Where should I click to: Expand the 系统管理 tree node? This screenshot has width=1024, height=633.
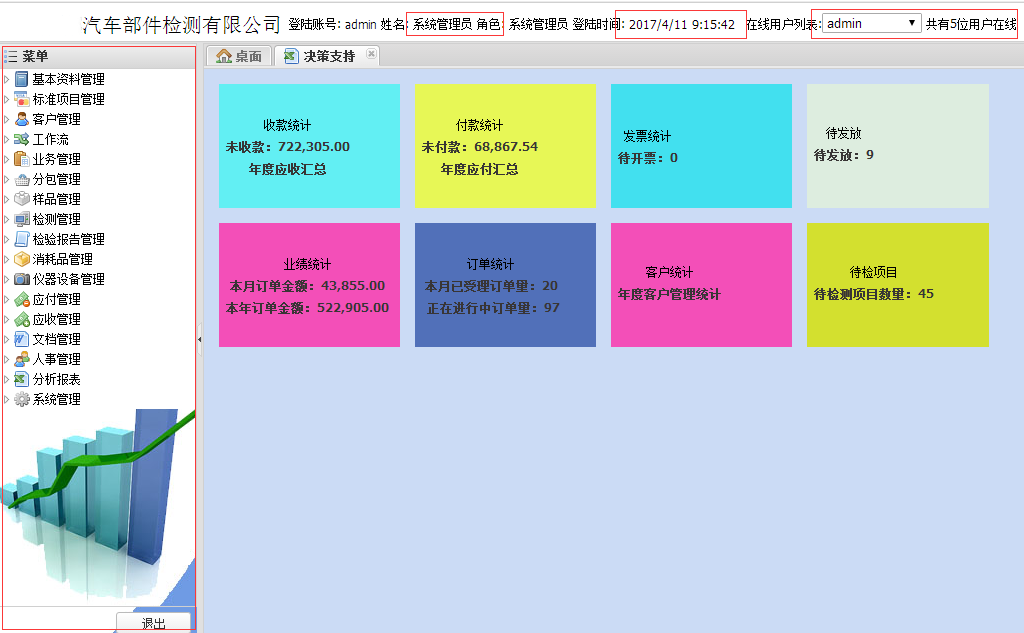[7, 399]
